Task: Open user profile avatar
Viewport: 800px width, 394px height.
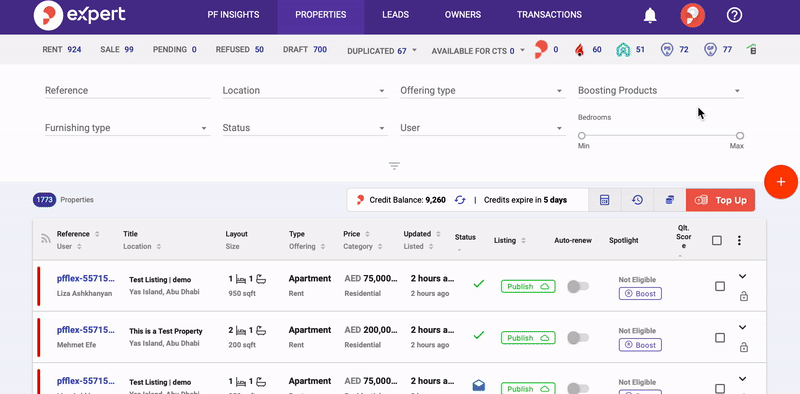Action: [x=692, y=15]
